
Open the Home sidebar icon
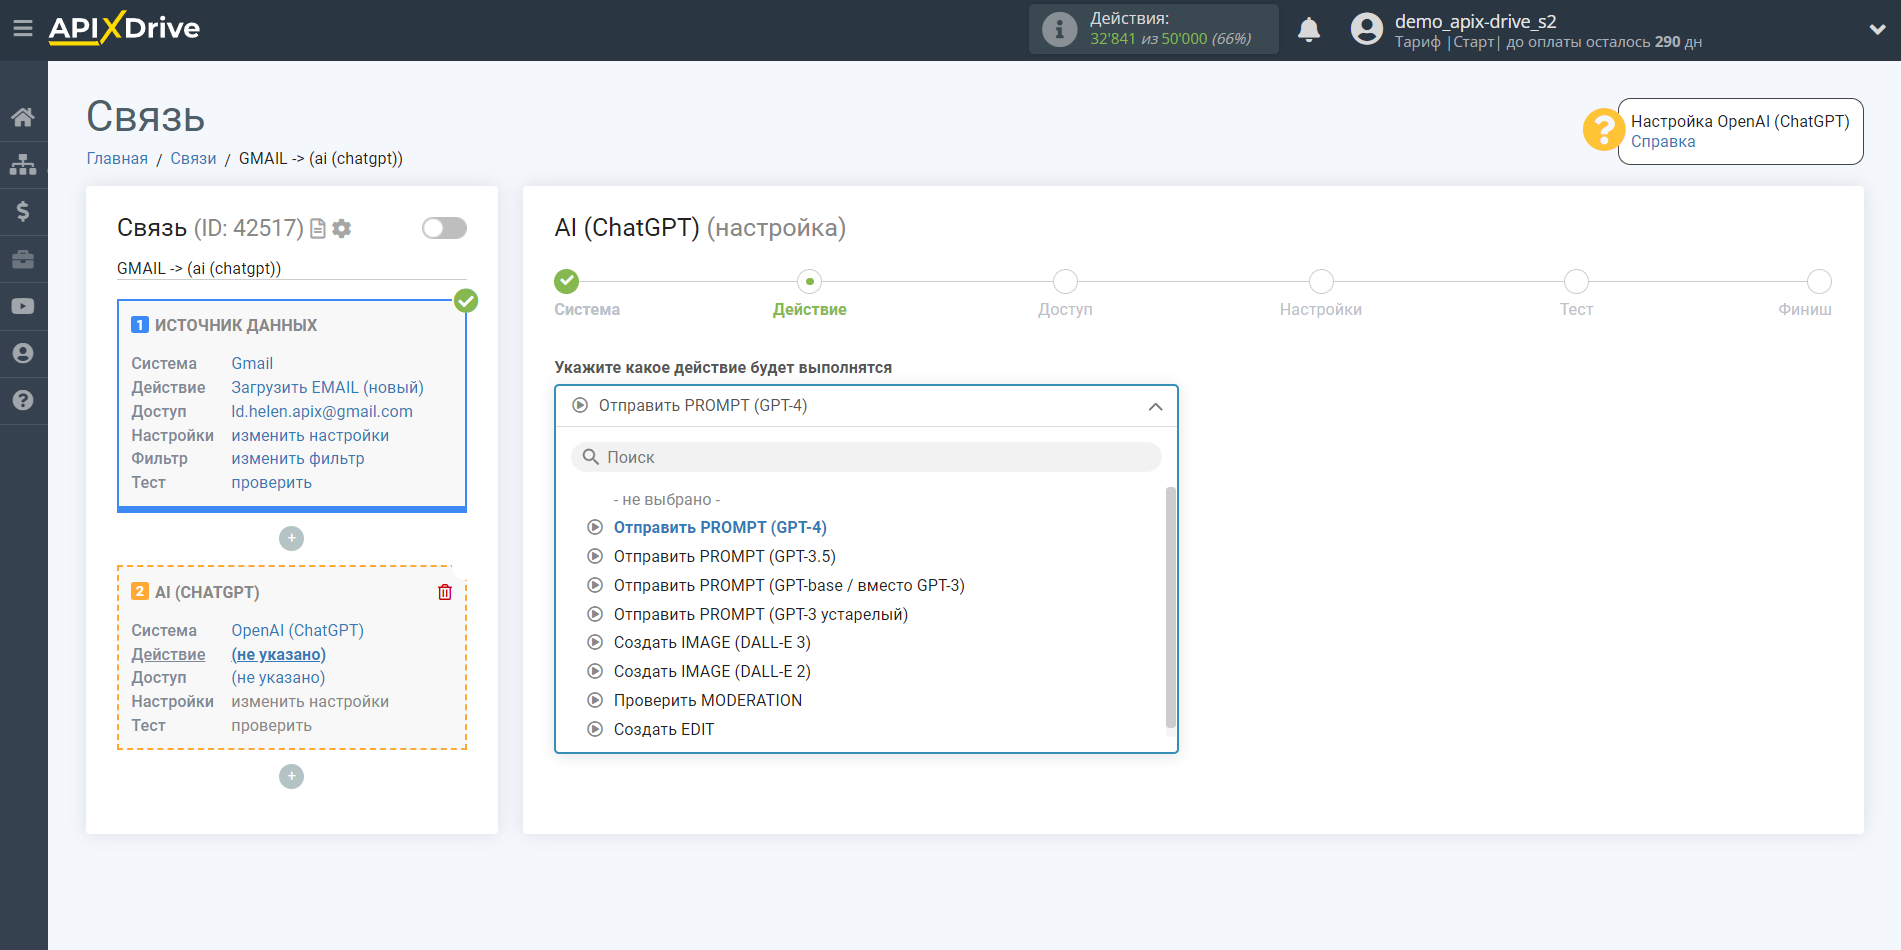[x=23, y=117]
